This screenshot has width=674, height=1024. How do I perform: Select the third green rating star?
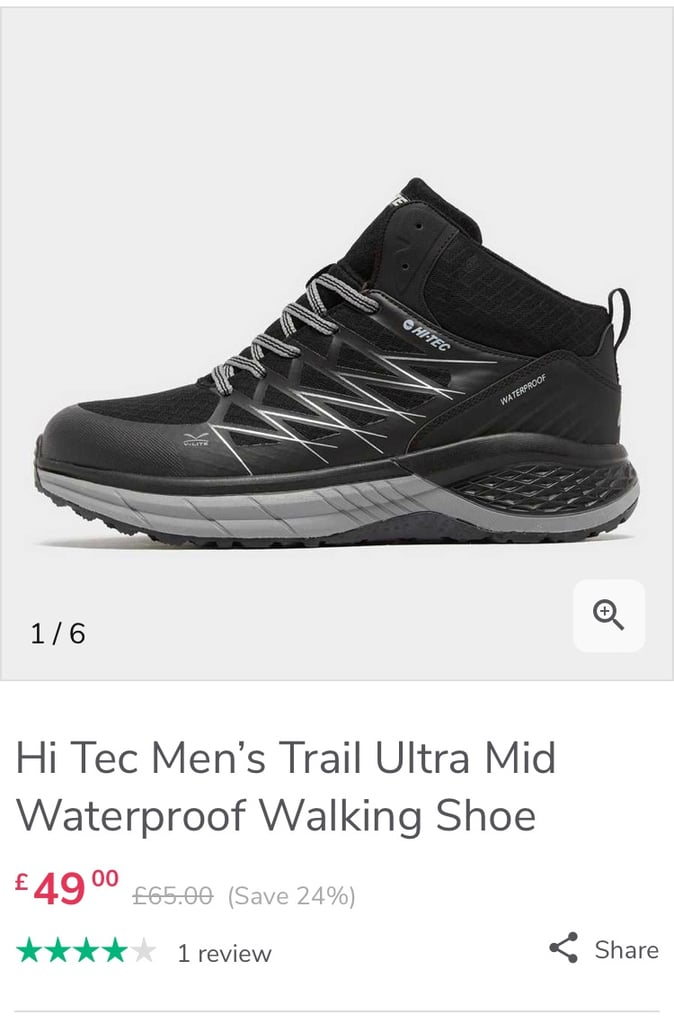pyautogui.click(x=86, y=950)
